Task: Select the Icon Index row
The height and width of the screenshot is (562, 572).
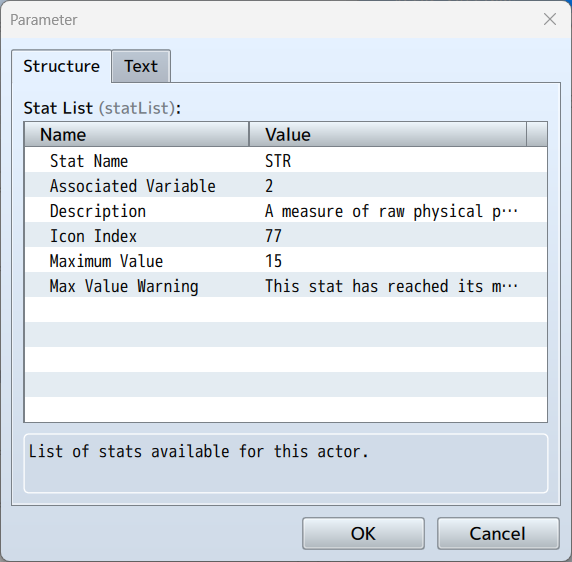Action: coord(286,235)
